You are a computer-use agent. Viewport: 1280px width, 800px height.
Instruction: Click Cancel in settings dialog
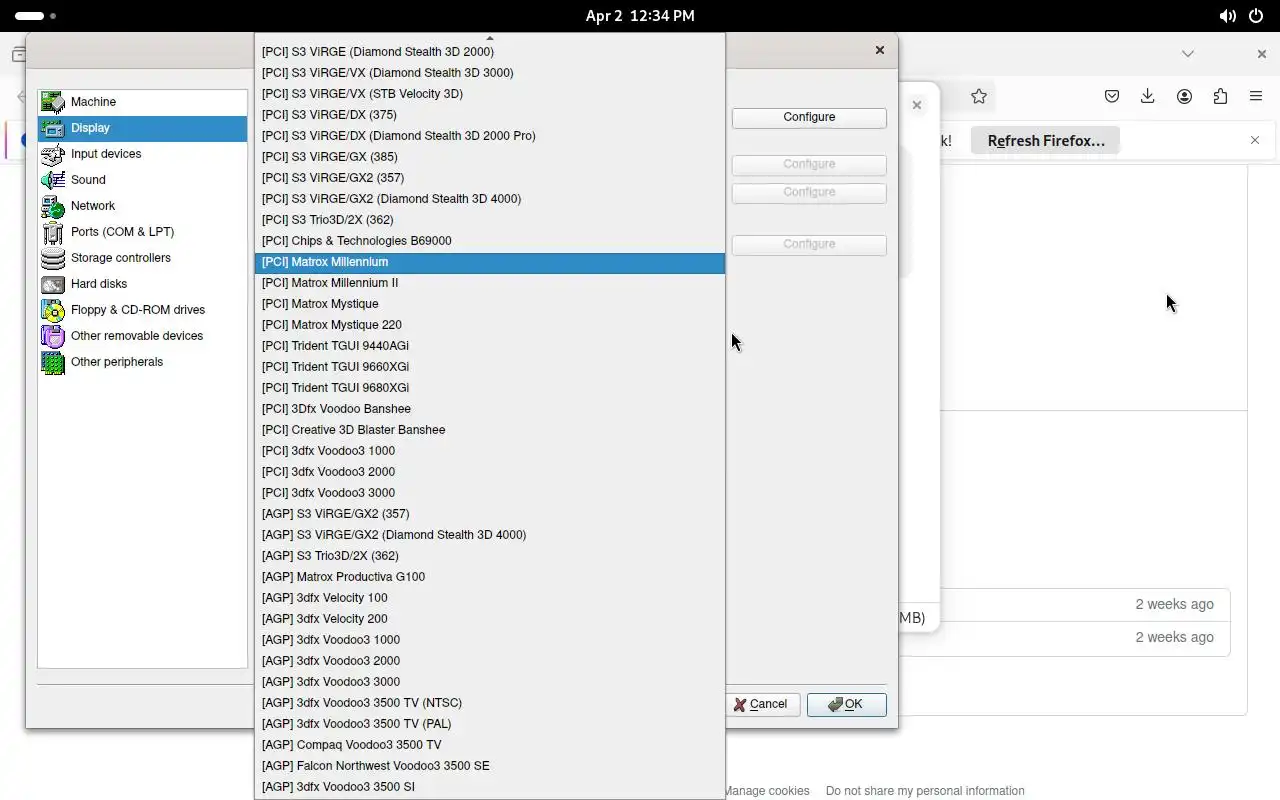coord(761,704)
